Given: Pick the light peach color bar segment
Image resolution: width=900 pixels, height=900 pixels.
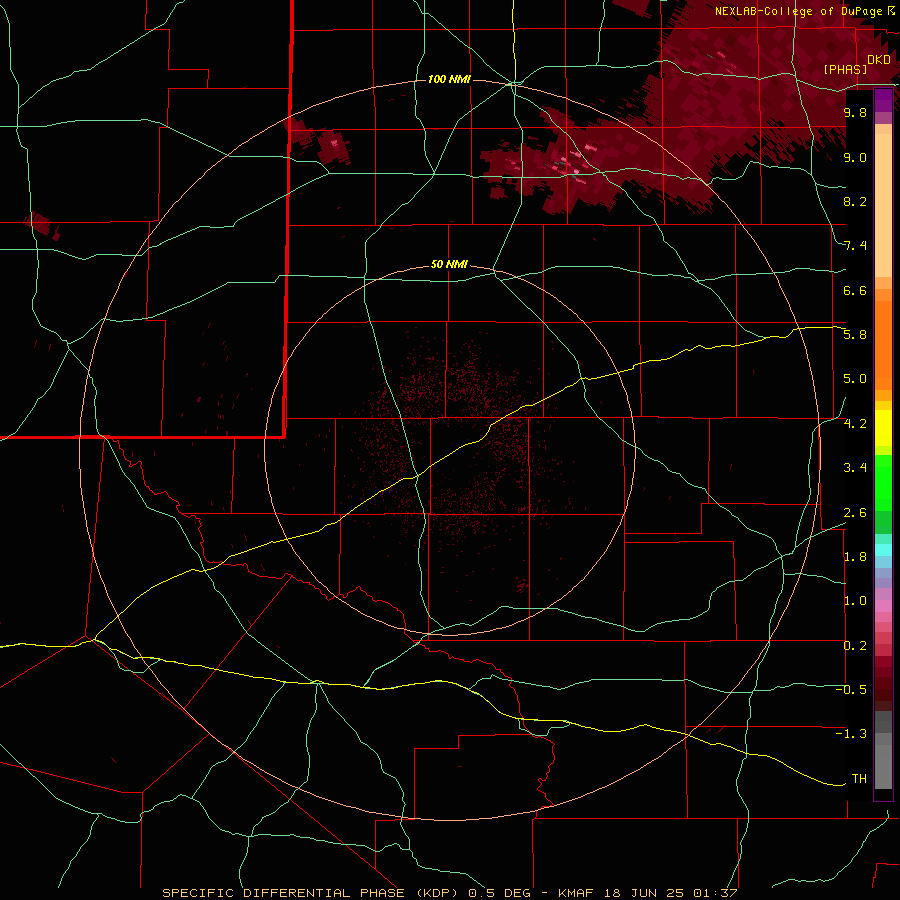Looking at the screenshot, I should coord(883,205).
